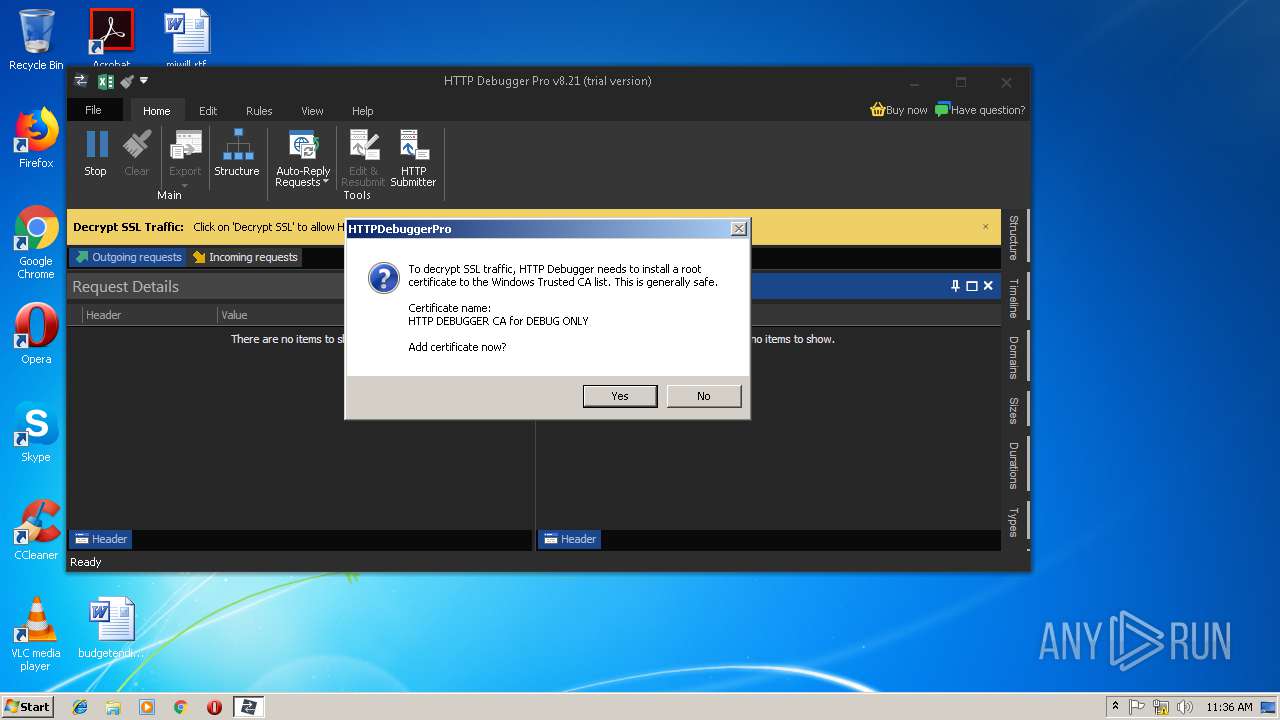
Task: Close the HTTPDebuggerPro dialog with X
Action: (738, 229)
